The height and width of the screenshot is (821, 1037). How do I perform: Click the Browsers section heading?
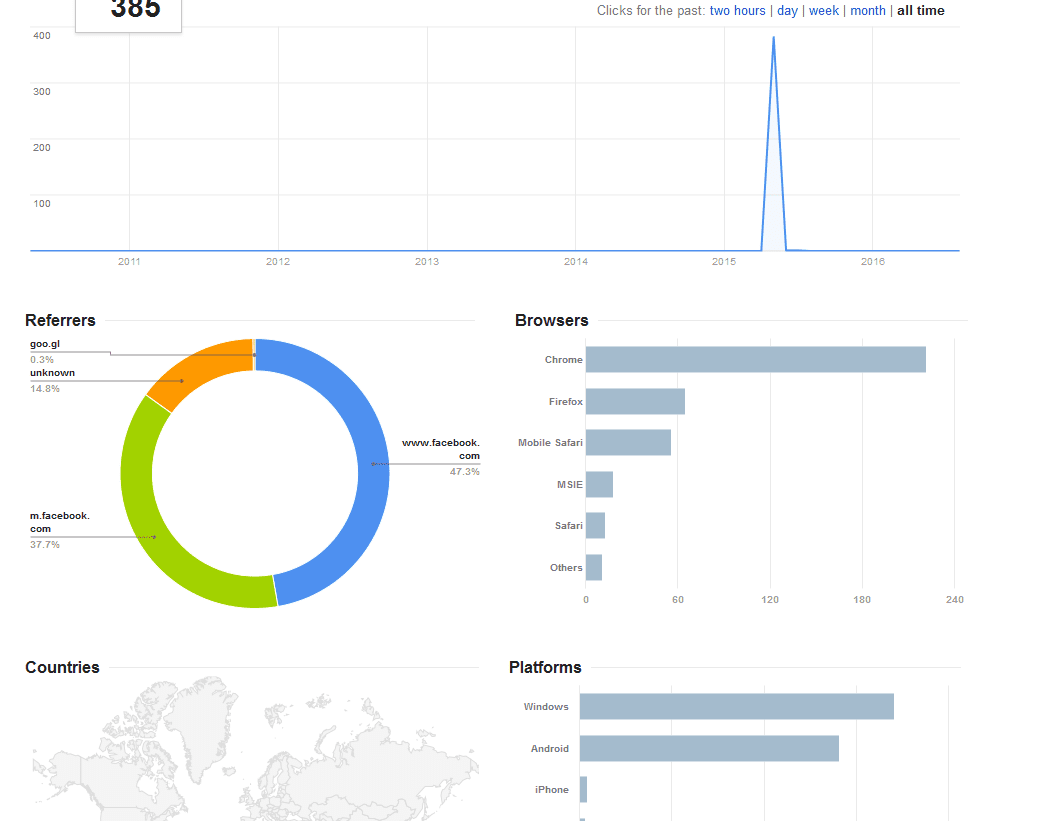(x=552, y=320)
